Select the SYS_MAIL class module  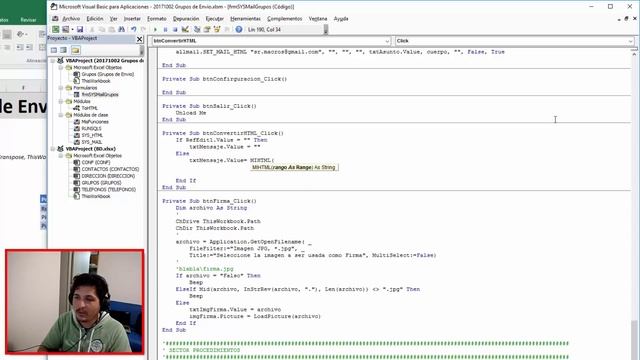pos(91,142)
